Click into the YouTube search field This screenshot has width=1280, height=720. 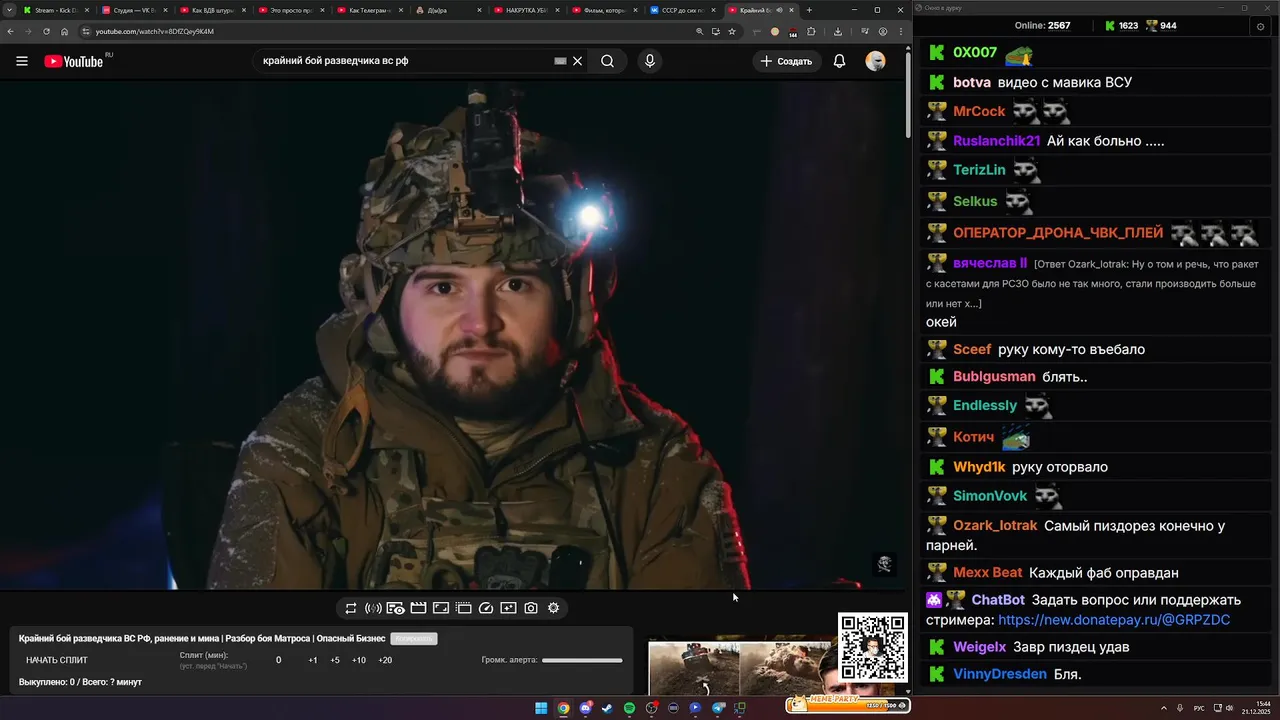pos(405,61)
